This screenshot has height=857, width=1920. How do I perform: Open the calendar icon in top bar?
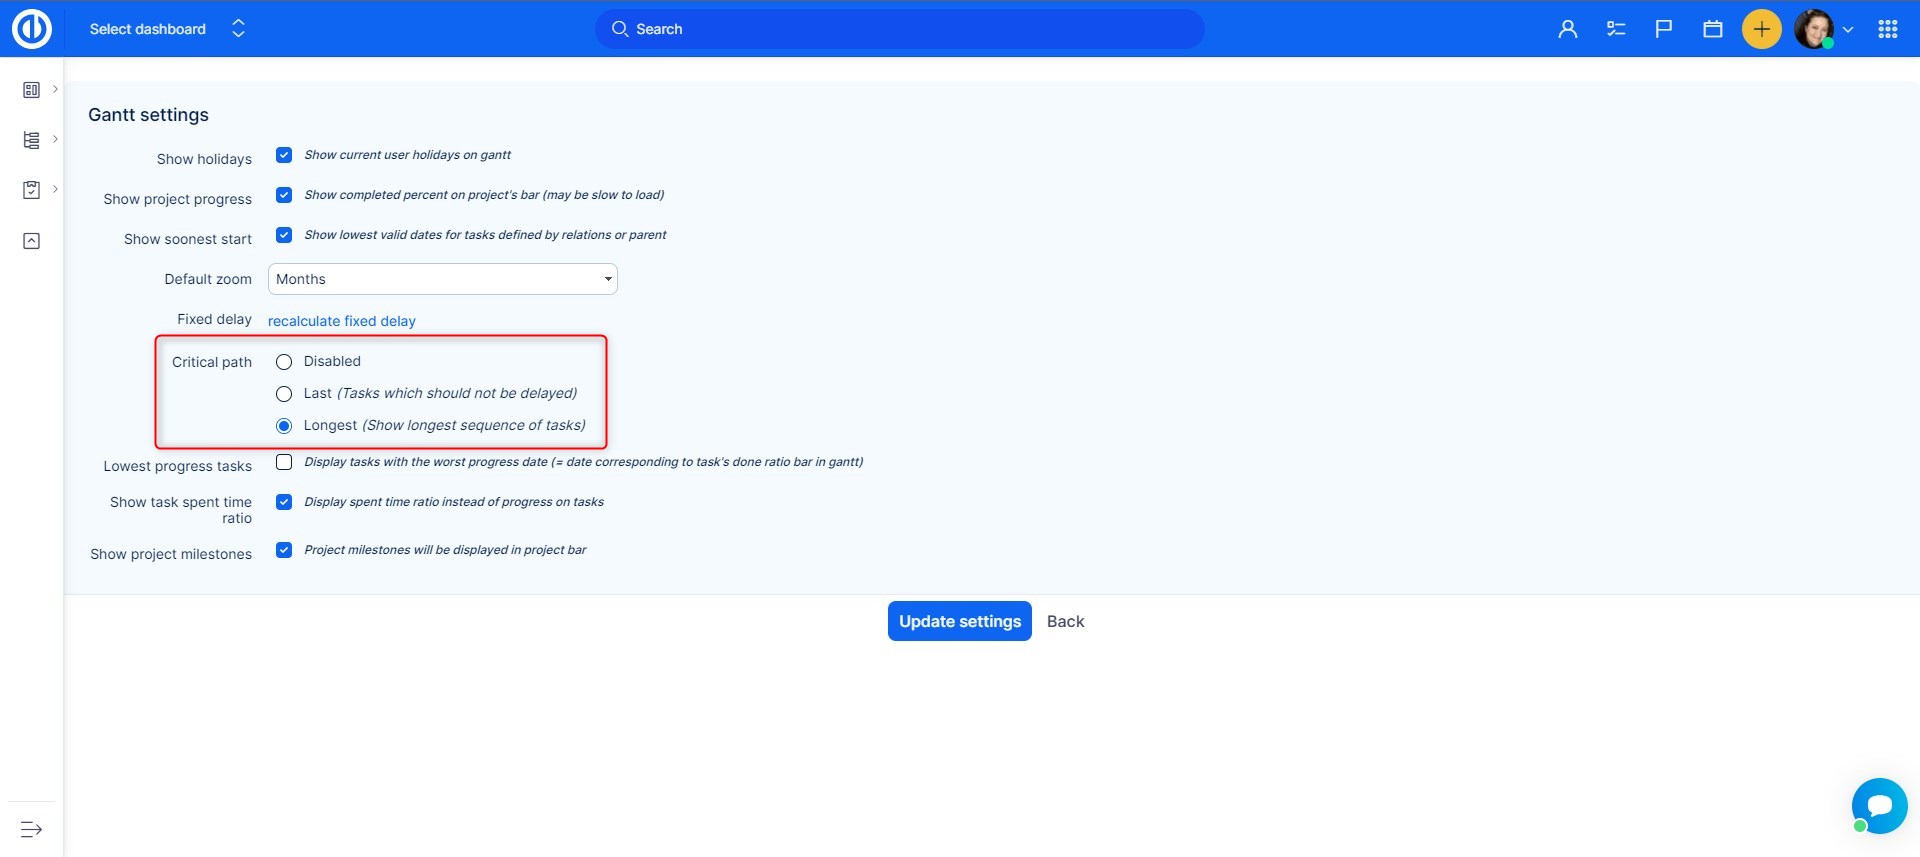click(1712, 29)
